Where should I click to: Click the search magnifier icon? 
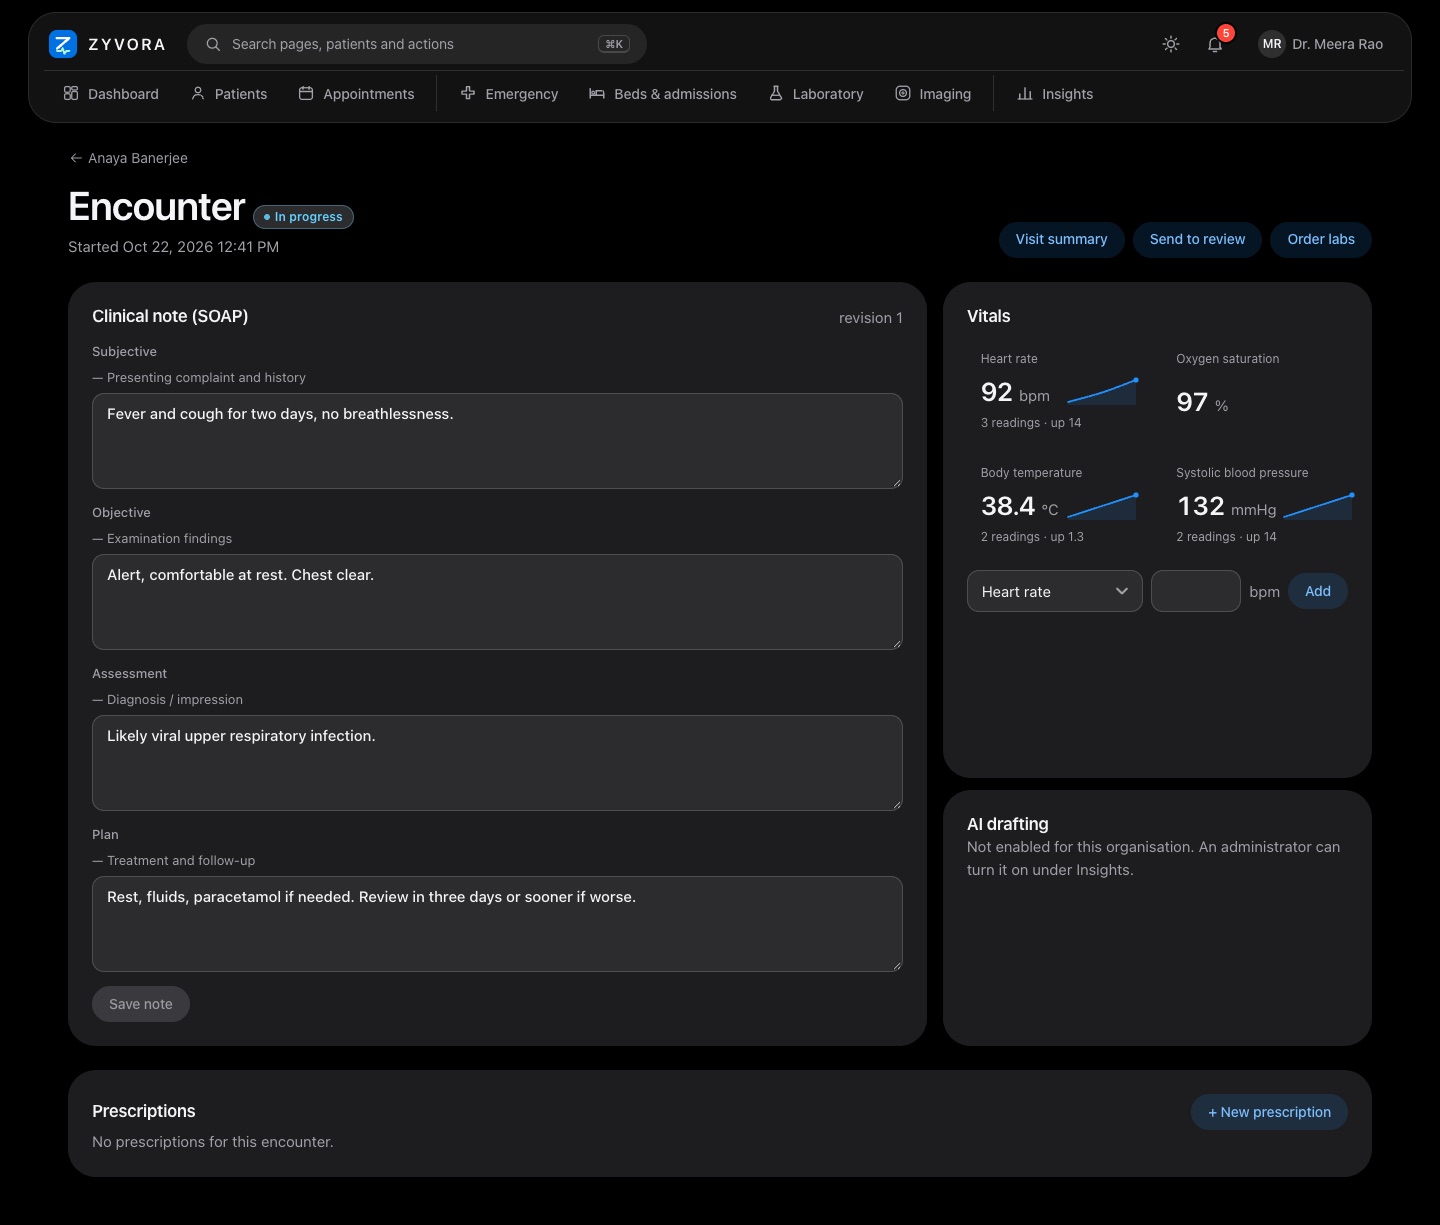pyautogui.click(x=213, y=44)
